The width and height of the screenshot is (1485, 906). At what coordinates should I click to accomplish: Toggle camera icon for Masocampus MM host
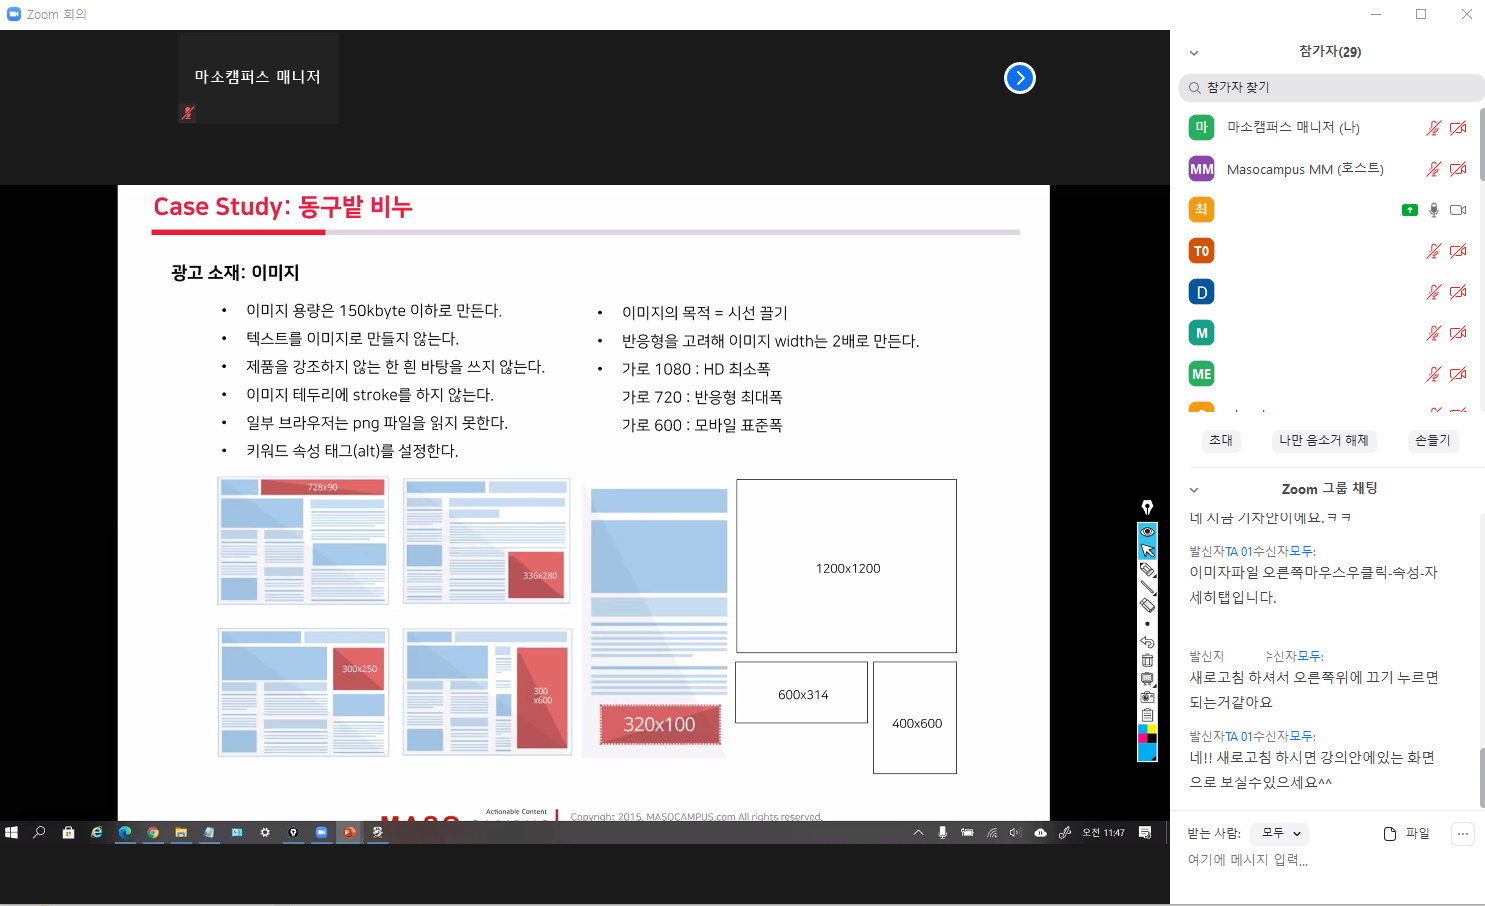tap(1458, 169)
